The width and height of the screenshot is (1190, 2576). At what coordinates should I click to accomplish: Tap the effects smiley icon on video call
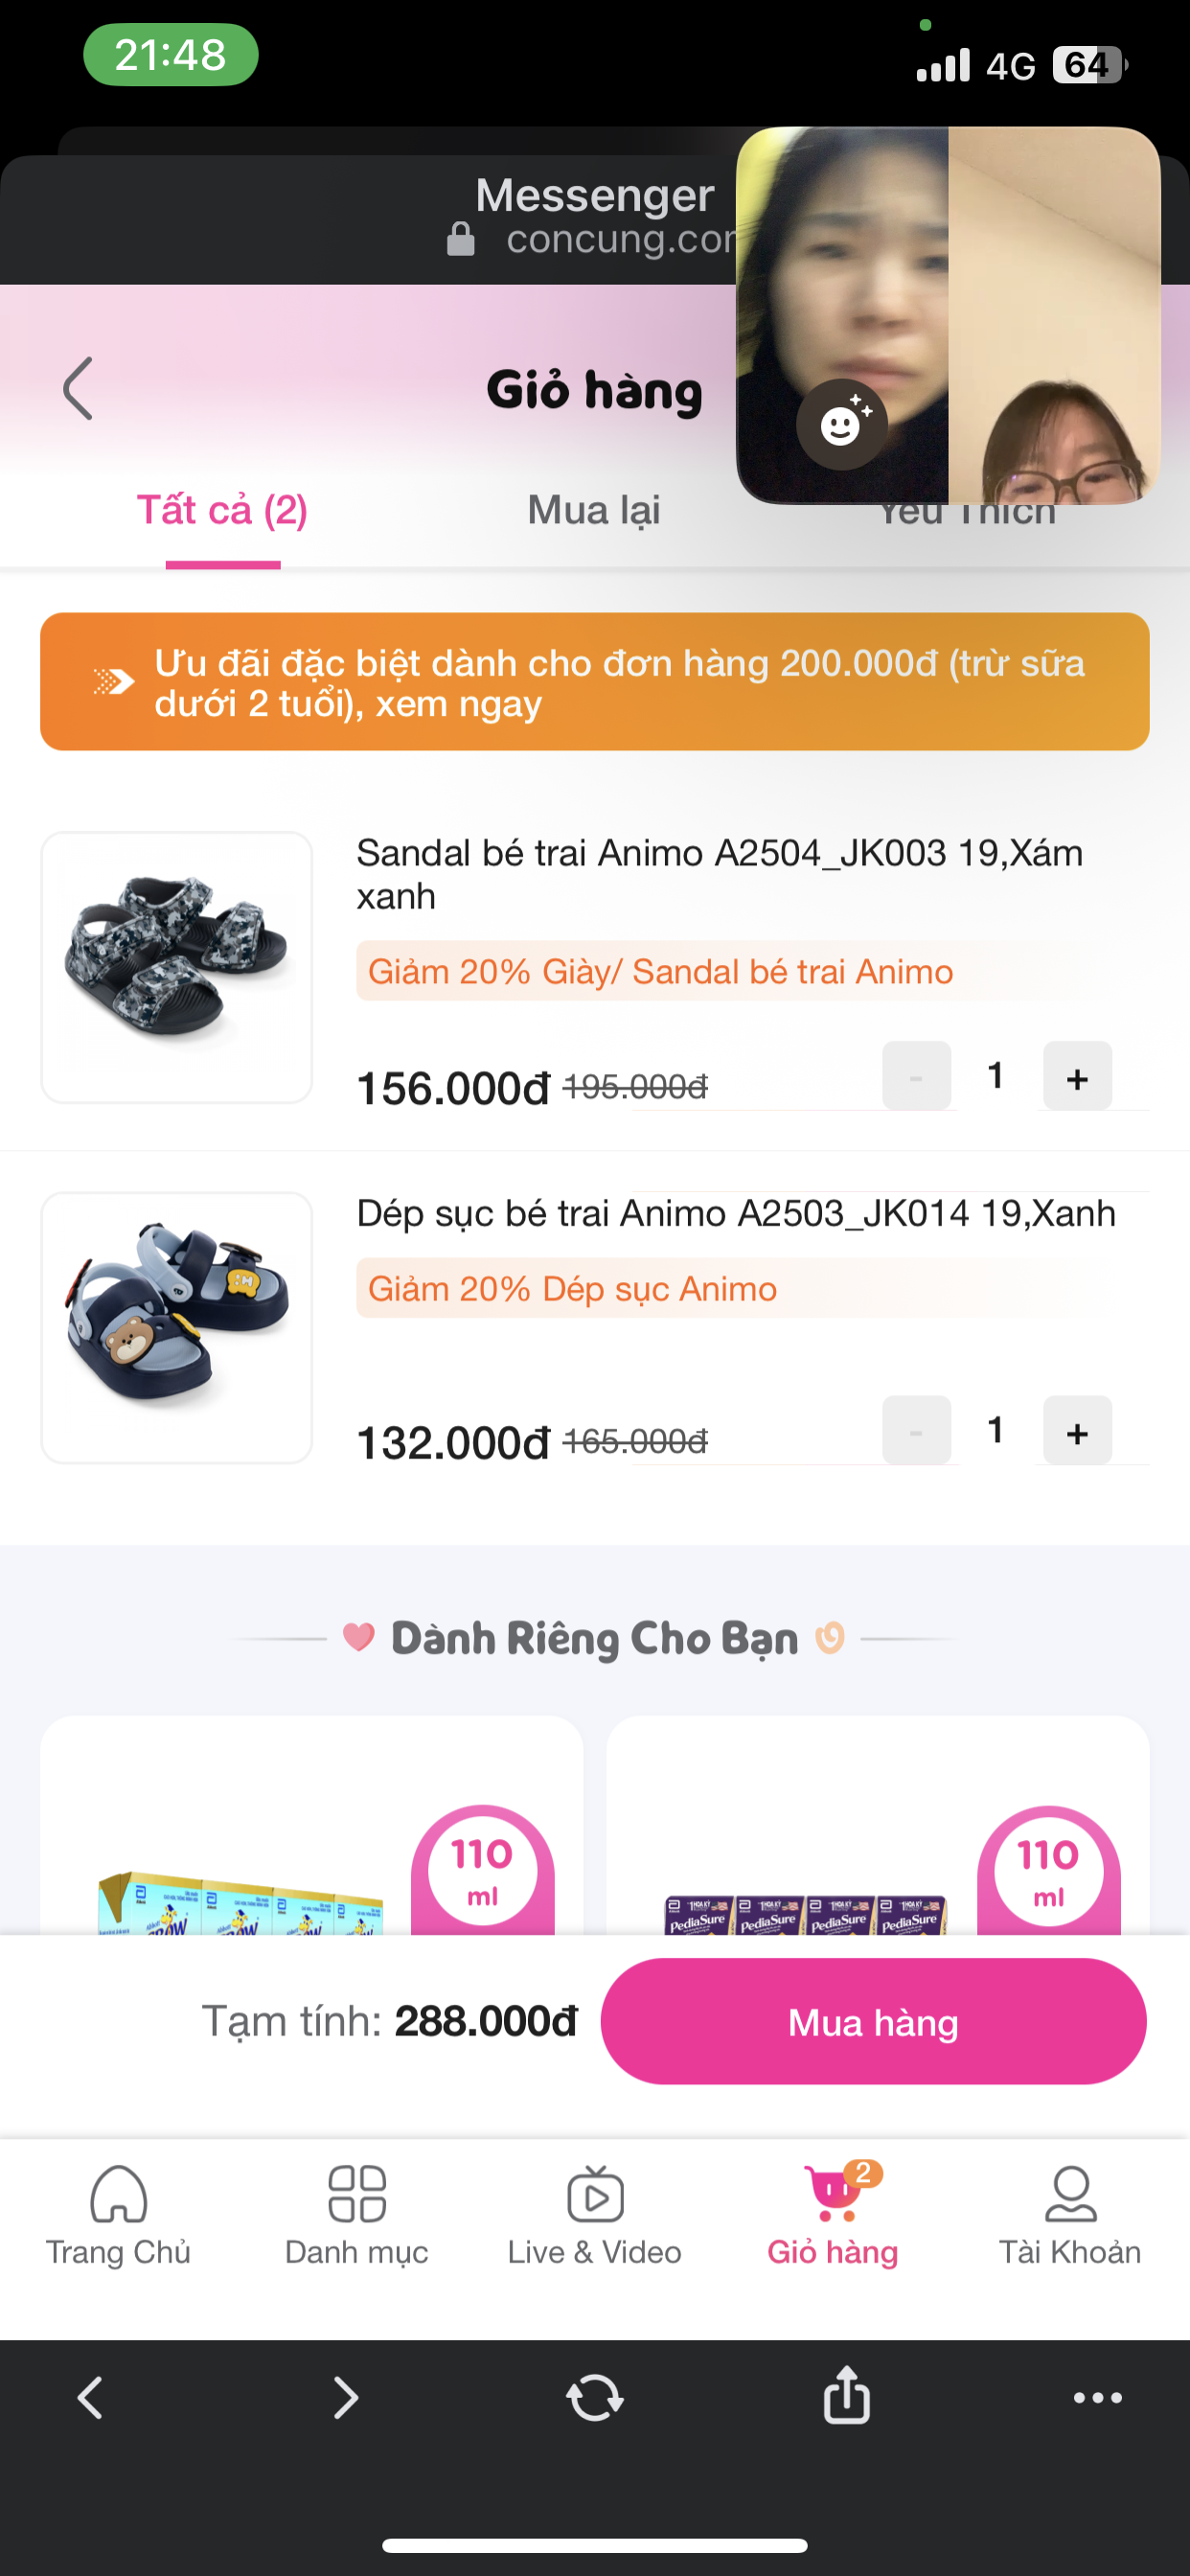click(841, 425)
